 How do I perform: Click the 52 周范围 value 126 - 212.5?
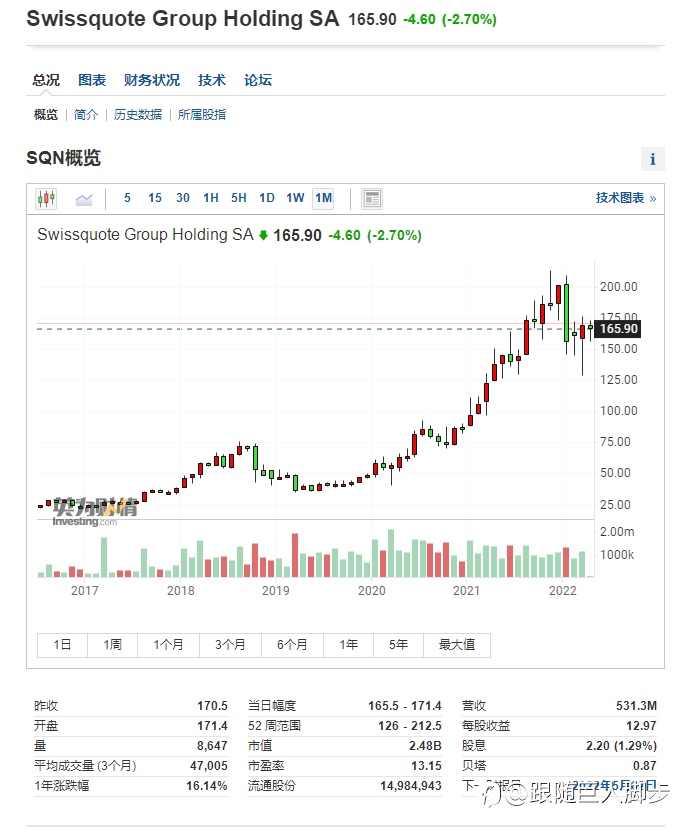[x=410, y=726]
